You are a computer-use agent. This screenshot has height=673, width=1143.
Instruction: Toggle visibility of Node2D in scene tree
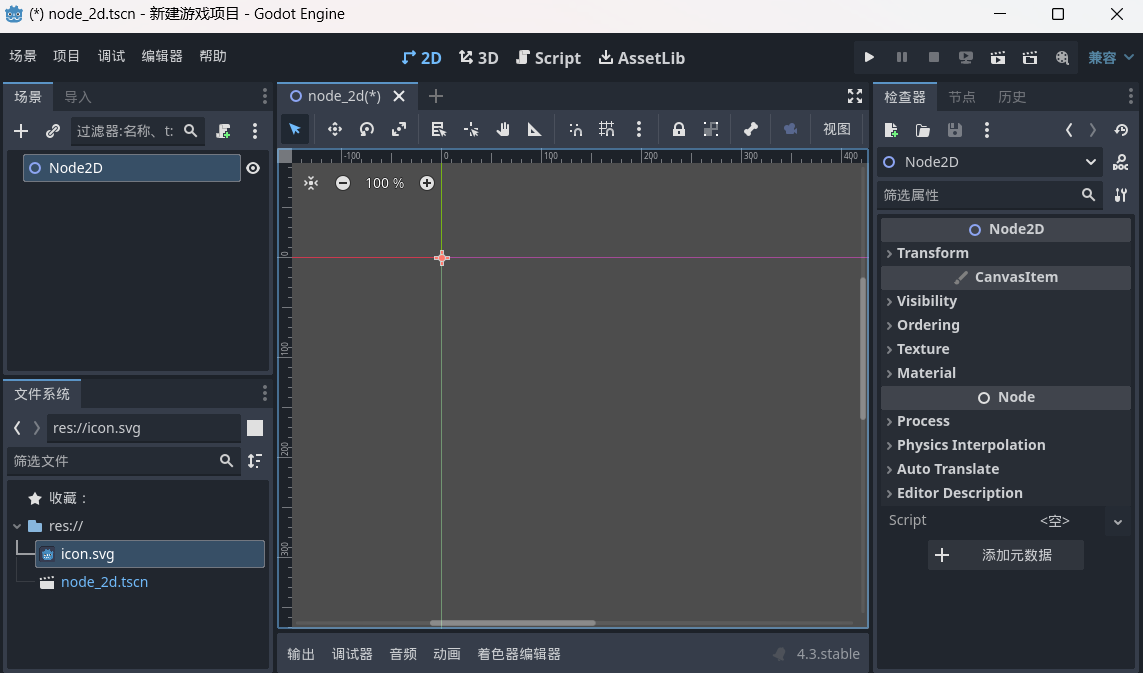253,168
